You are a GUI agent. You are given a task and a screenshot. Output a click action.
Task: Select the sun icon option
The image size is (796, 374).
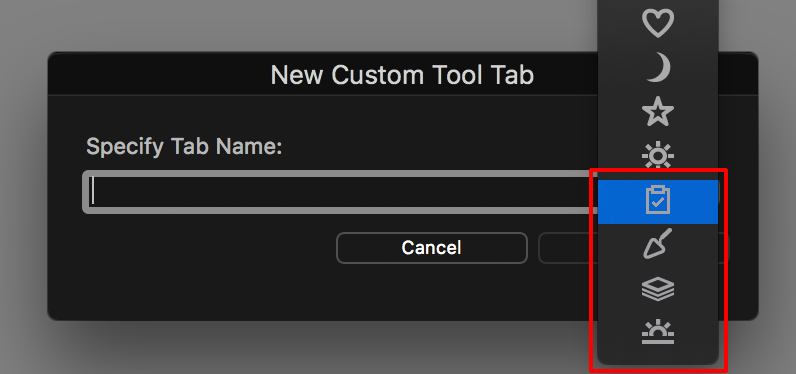[x=658, y=155]
